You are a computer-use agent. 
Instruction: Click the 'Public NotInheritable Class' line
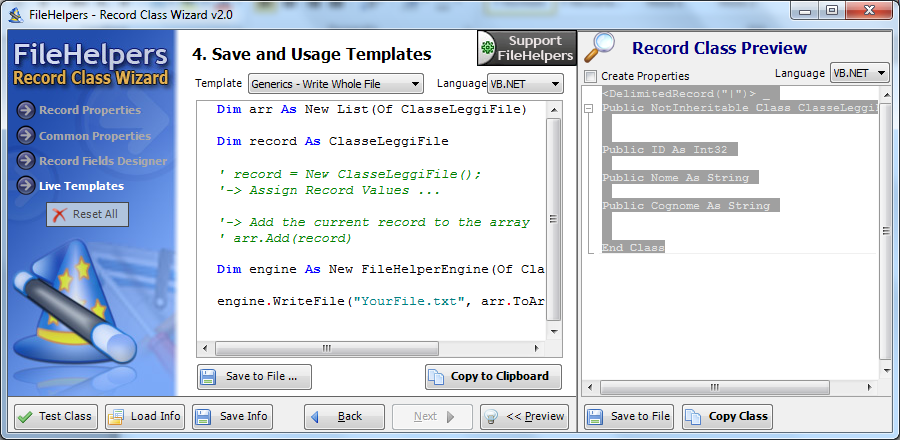click(739, 108)
